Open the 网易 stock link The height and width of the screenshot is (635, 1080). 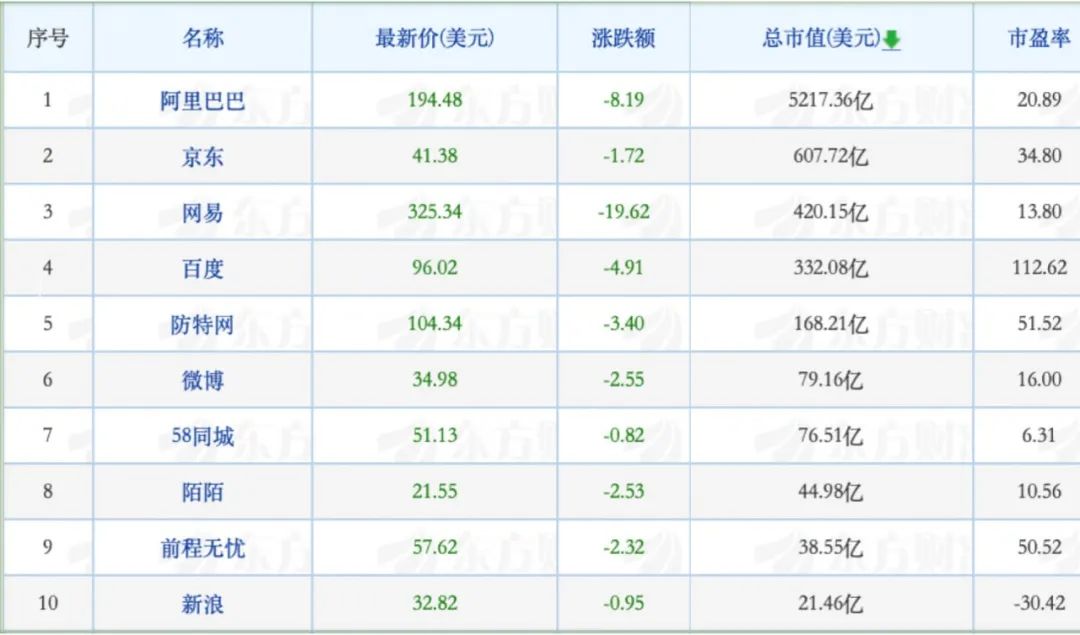pyautogui.click(x=202, y=212)
